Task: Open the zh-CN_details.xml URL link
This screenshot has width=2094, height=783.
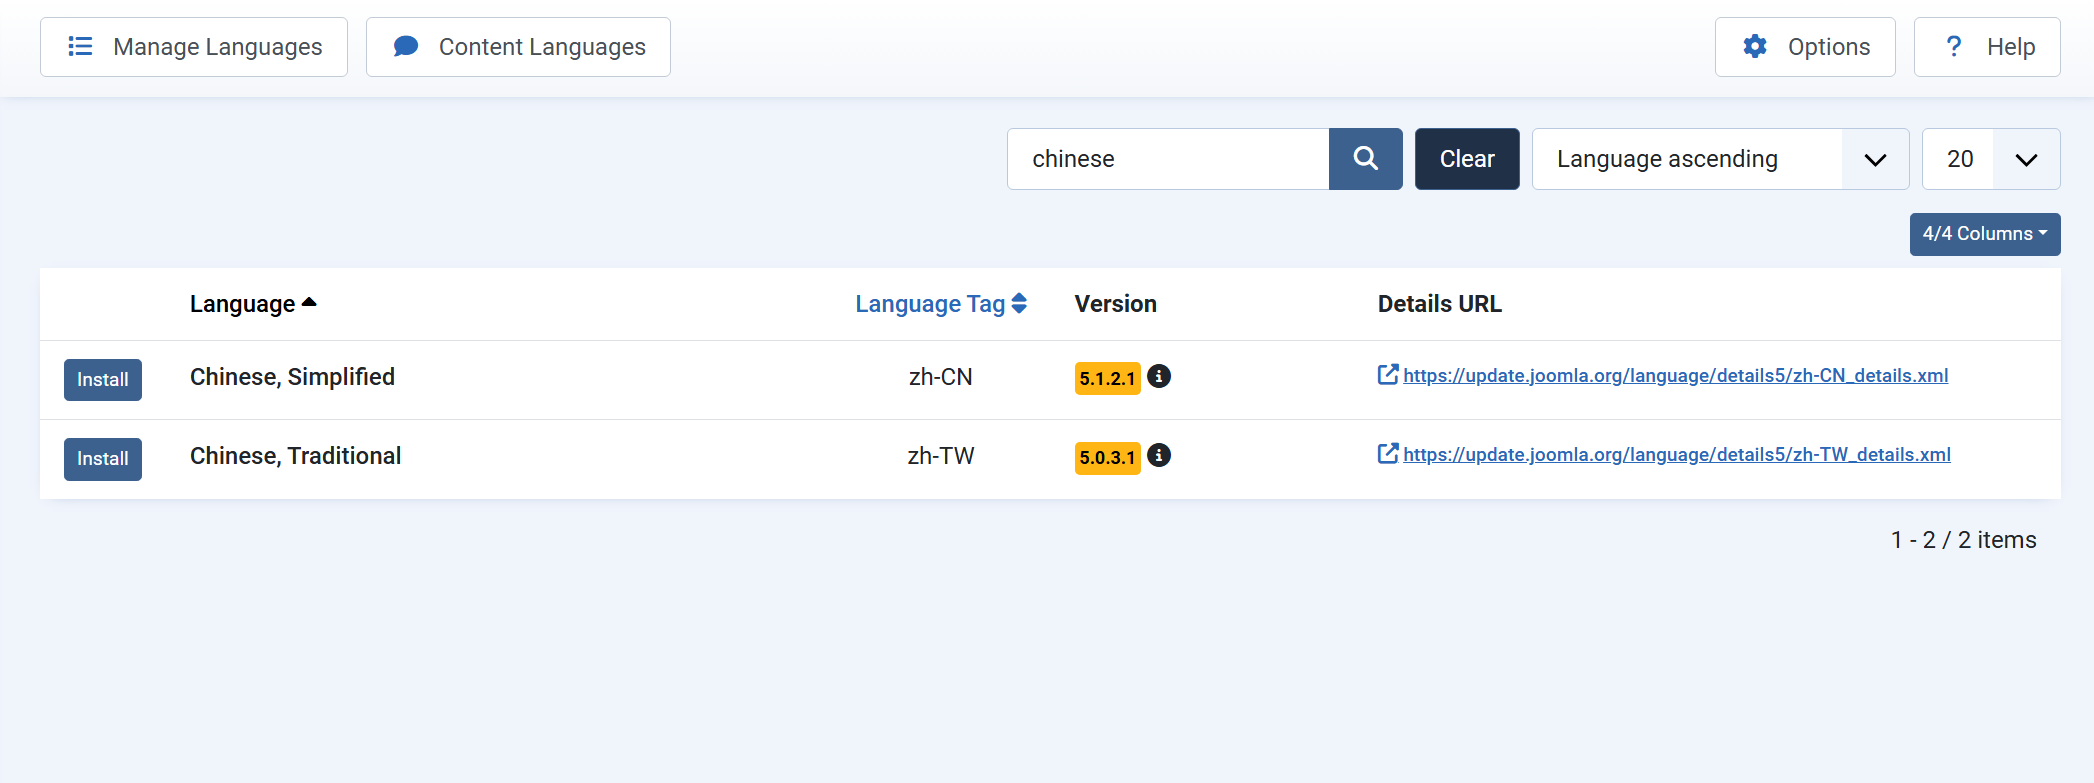Action: [1675, 376]
